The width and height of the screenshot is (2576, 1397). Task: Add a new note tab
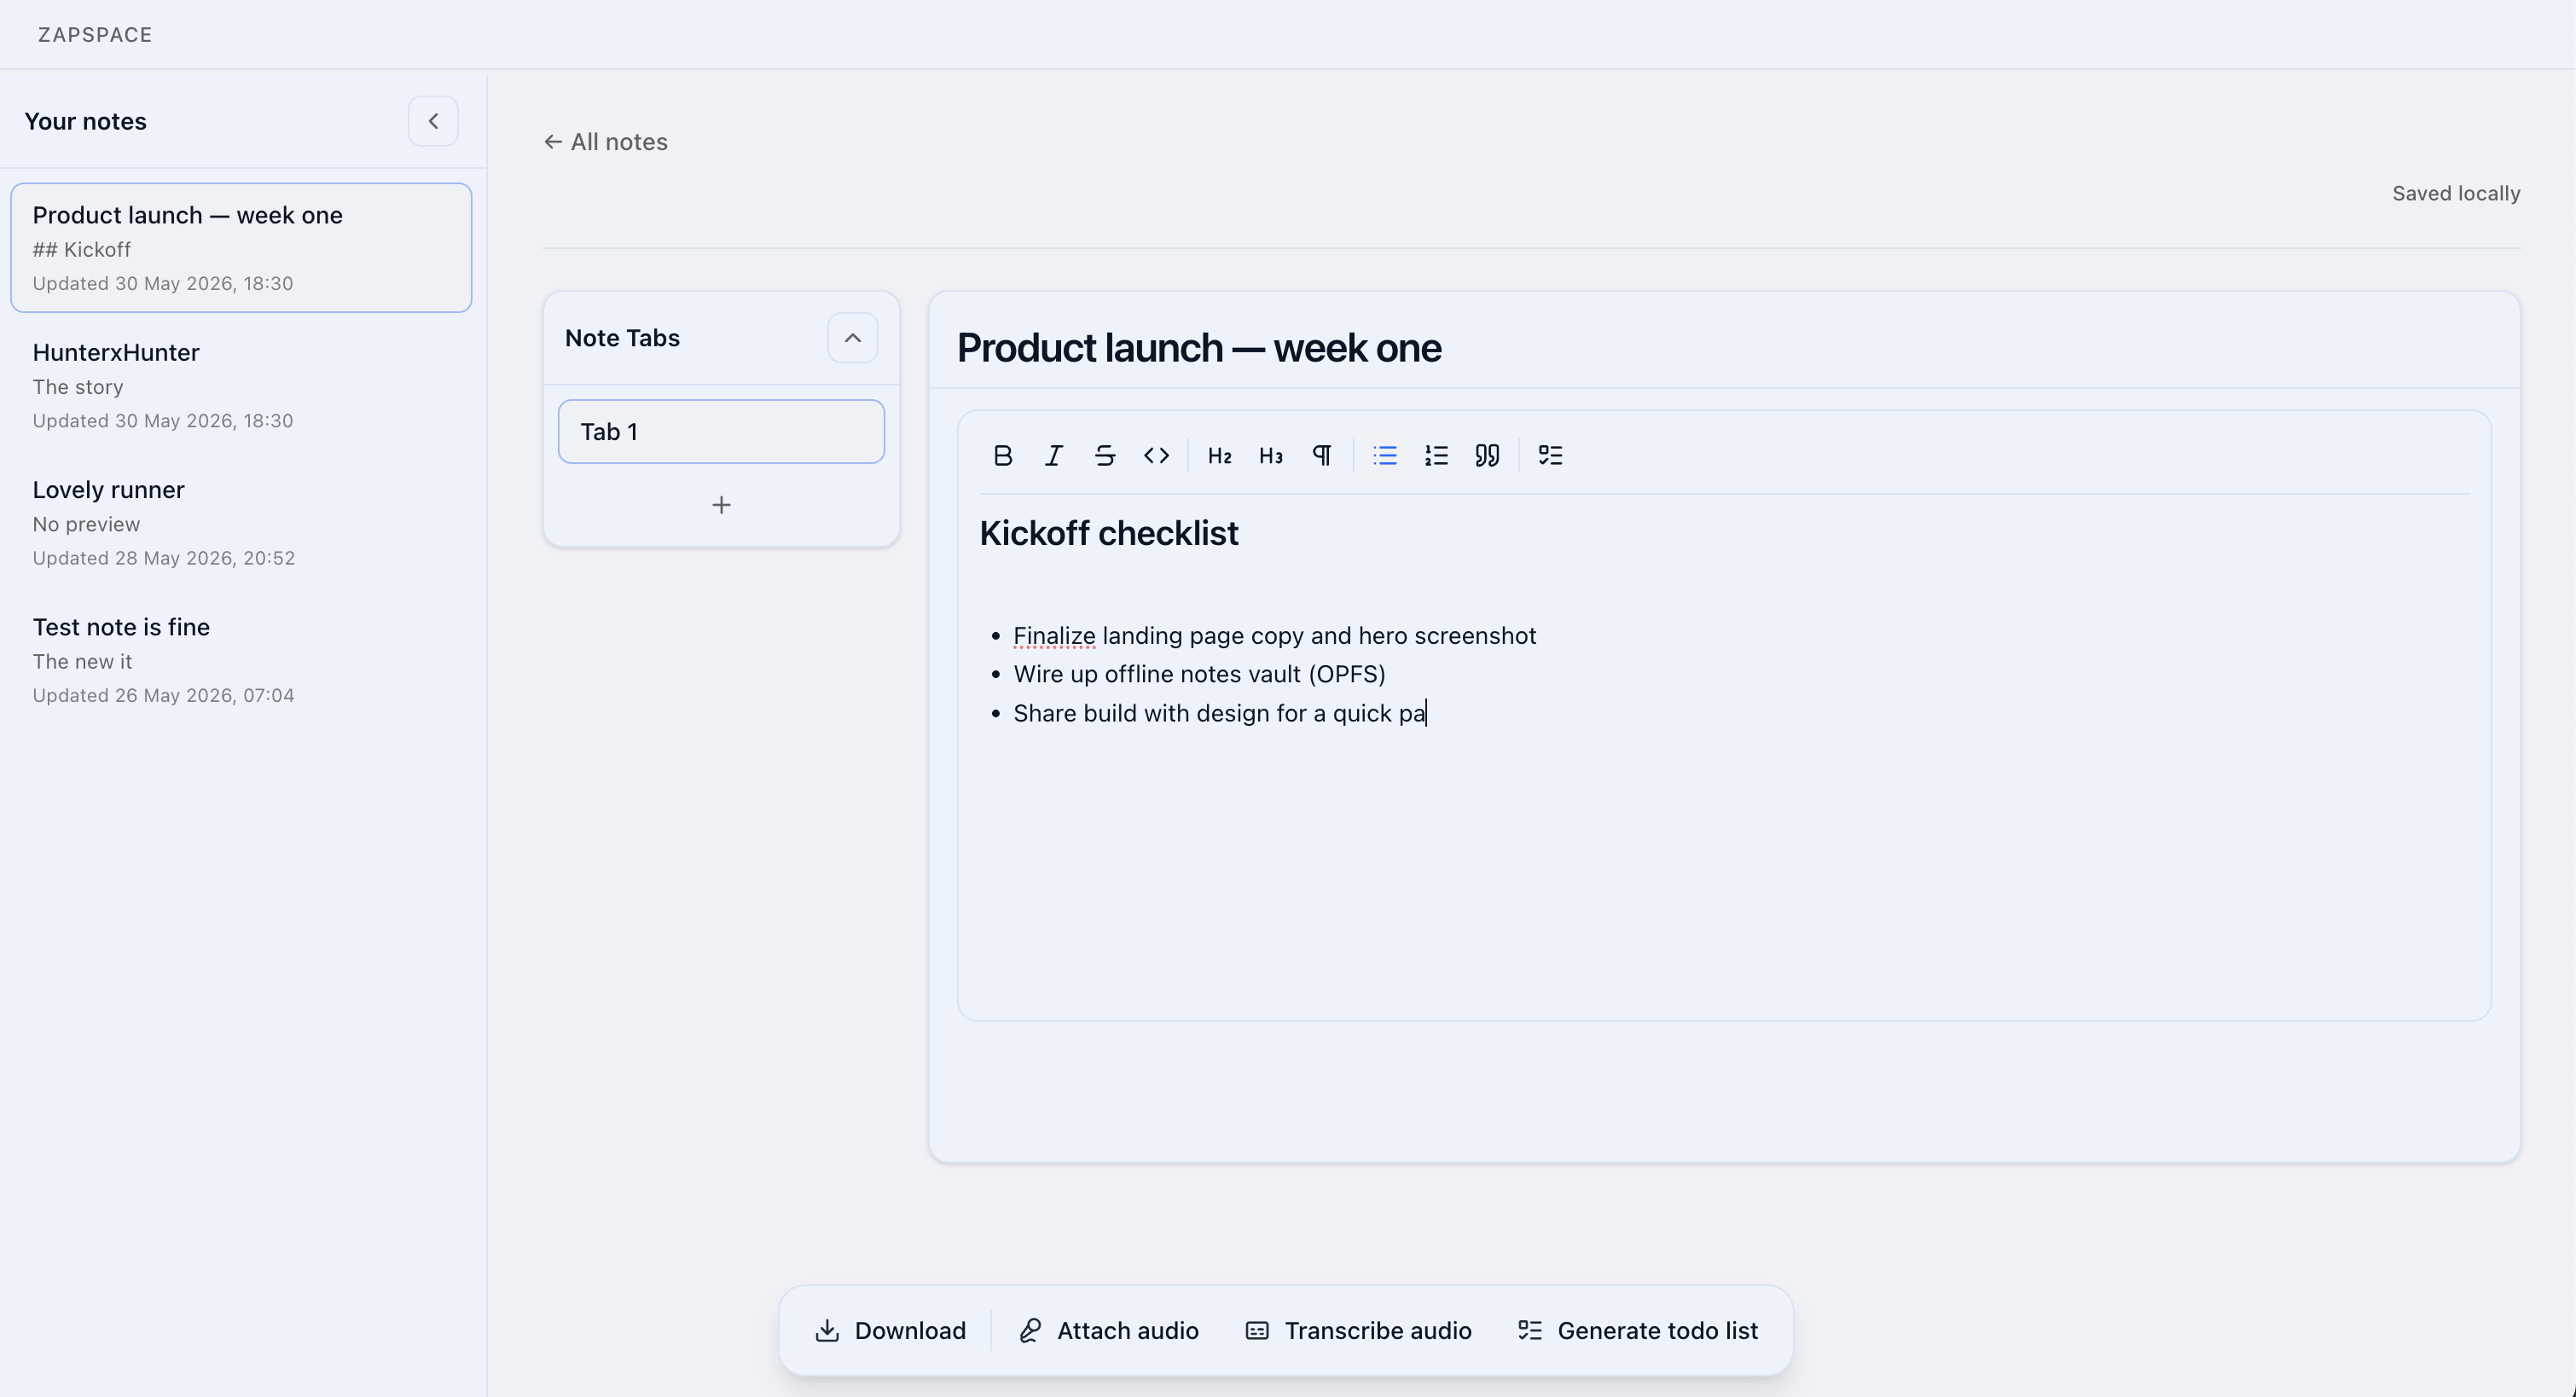[721, 505]
